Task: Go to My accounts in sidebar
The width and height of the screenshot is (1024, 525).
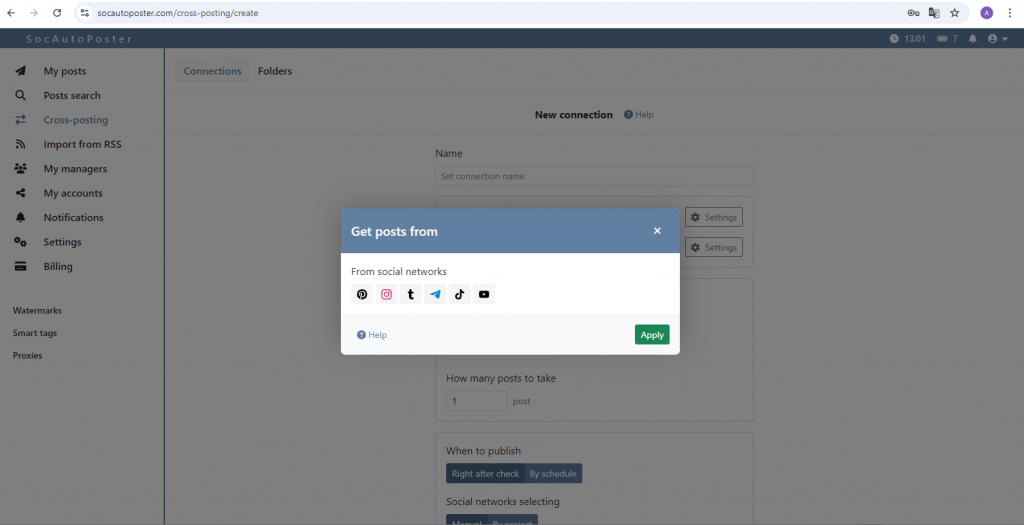Action: (72, 193)
